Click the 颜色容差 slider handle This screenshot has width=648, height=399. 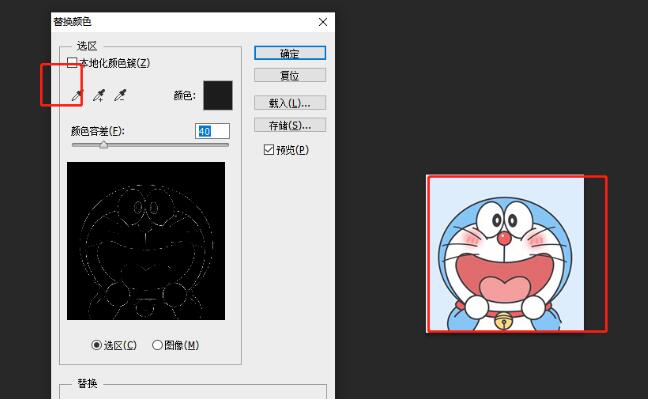(x=104, y=145)
